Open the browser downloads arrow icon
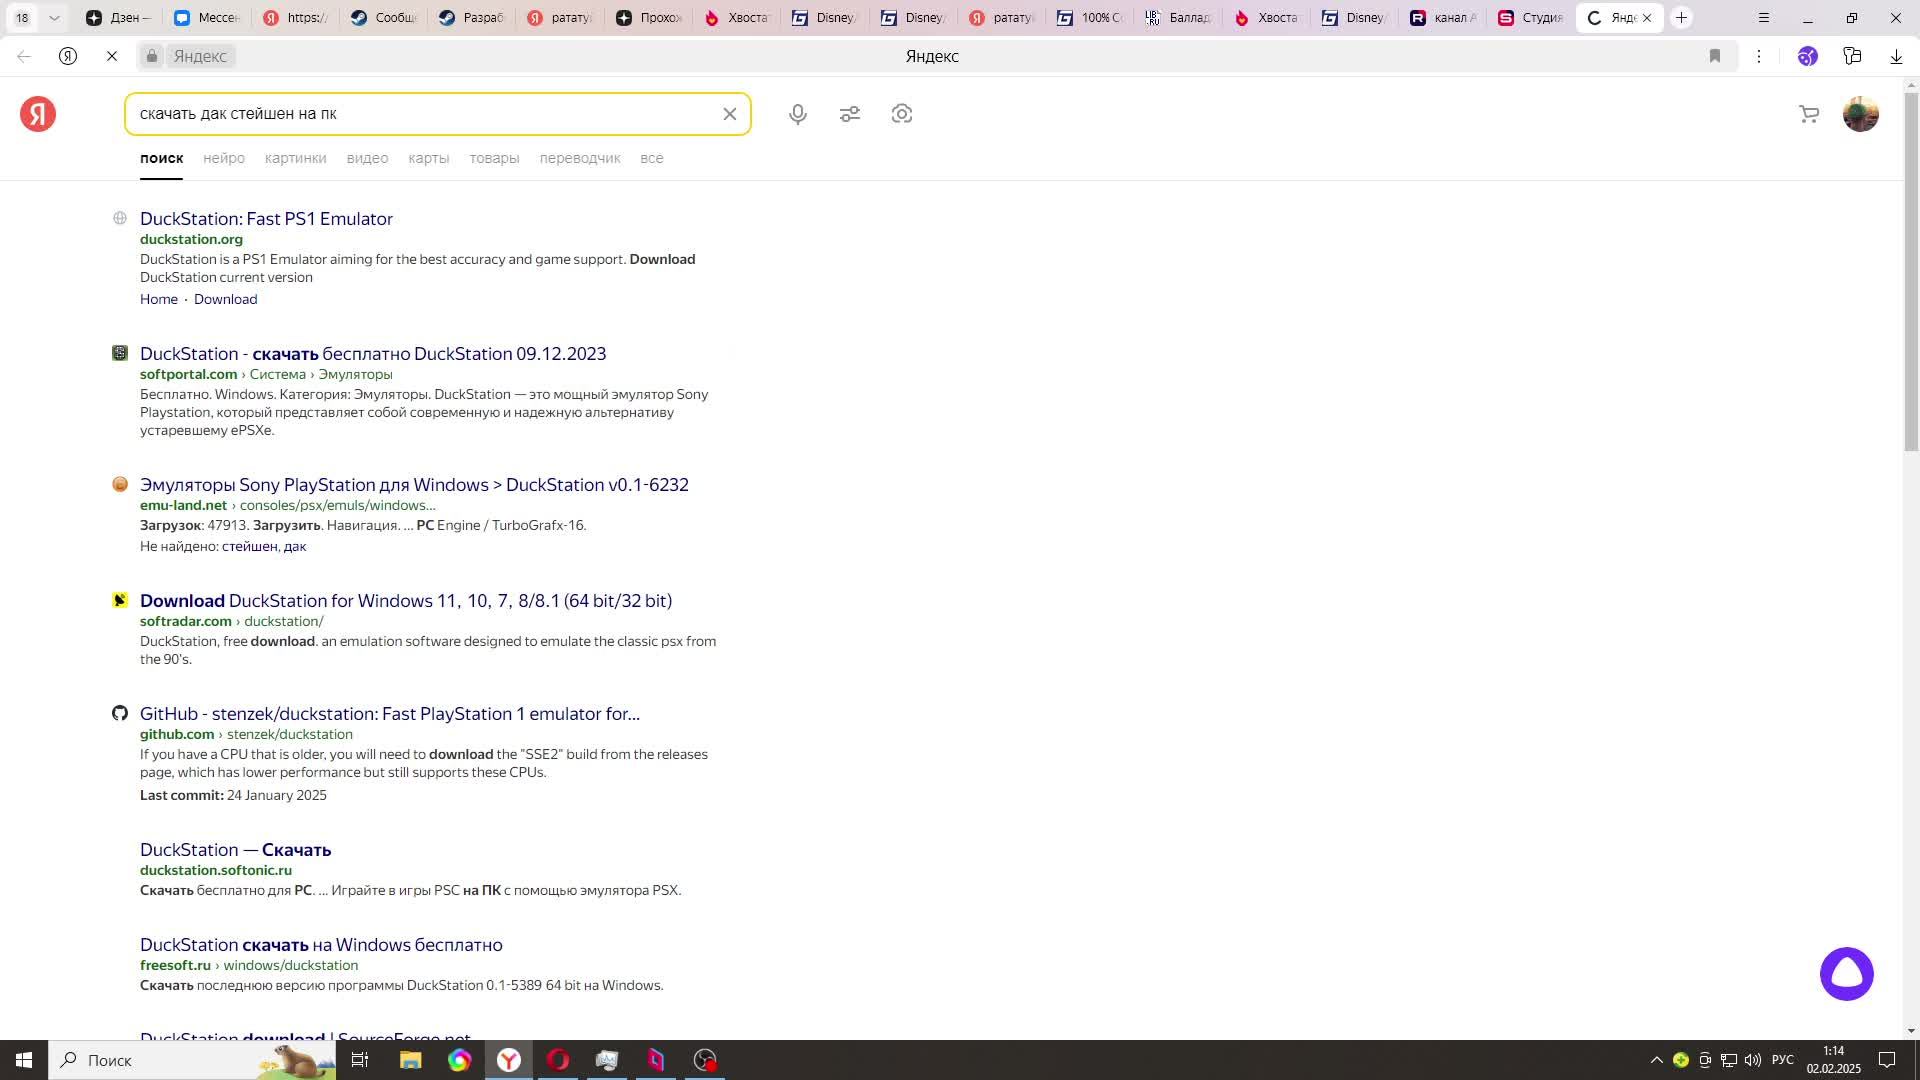This screenshot has height=1080, width=1920. point(1896,56)
